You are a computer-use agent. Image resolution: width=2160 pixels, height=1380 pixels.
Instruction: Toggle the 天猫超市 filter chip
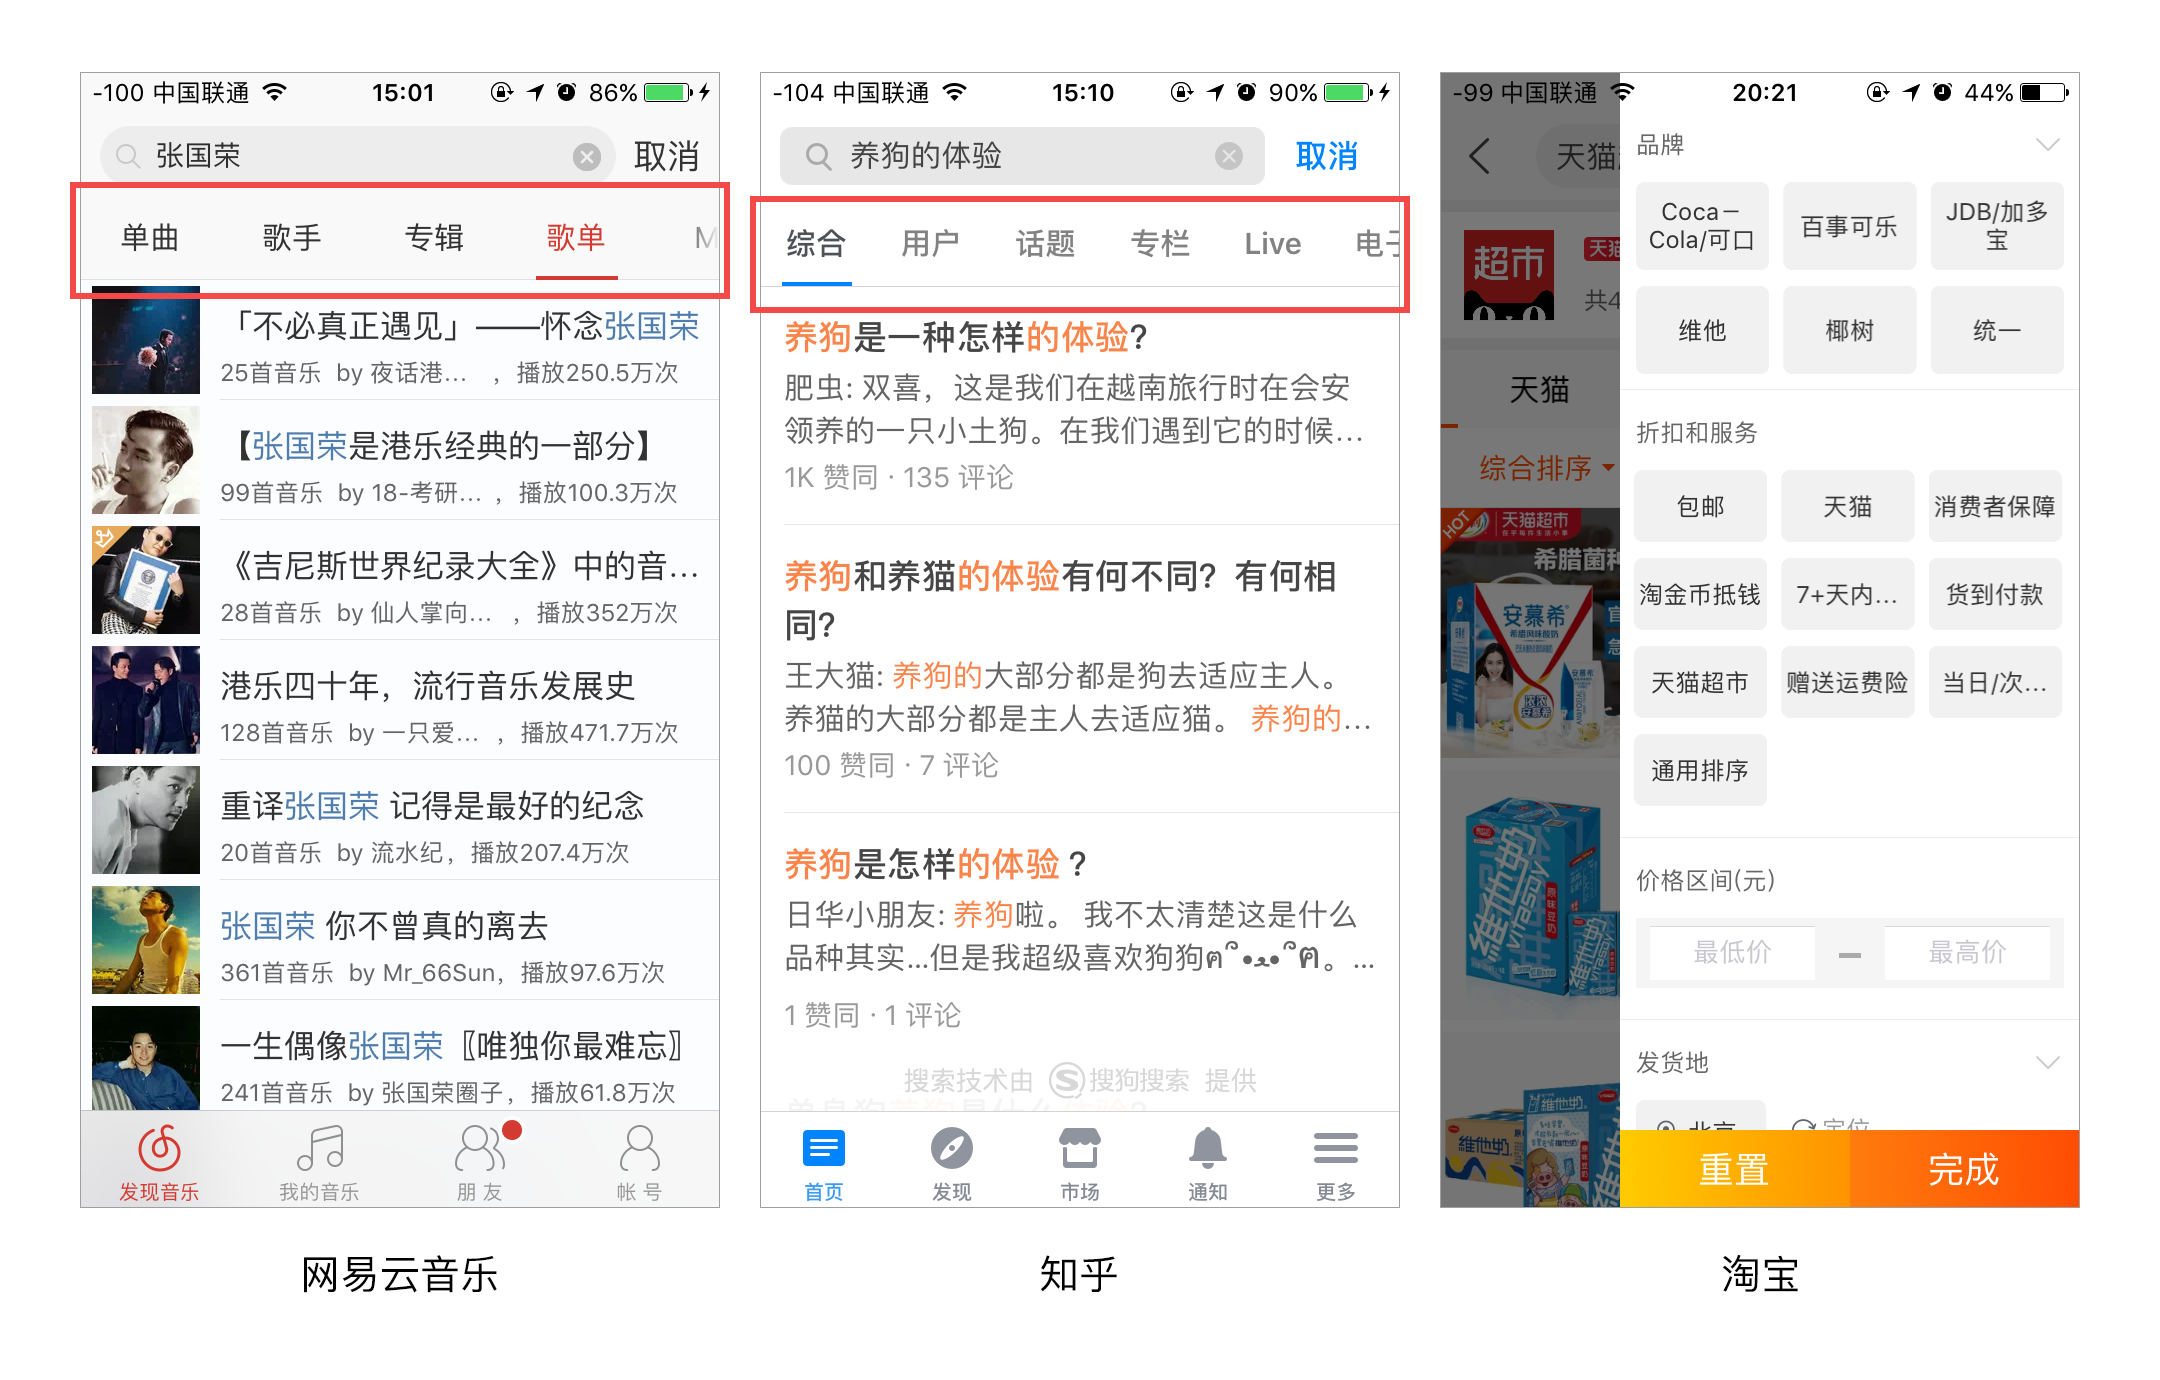click(x=1700, y=682)
